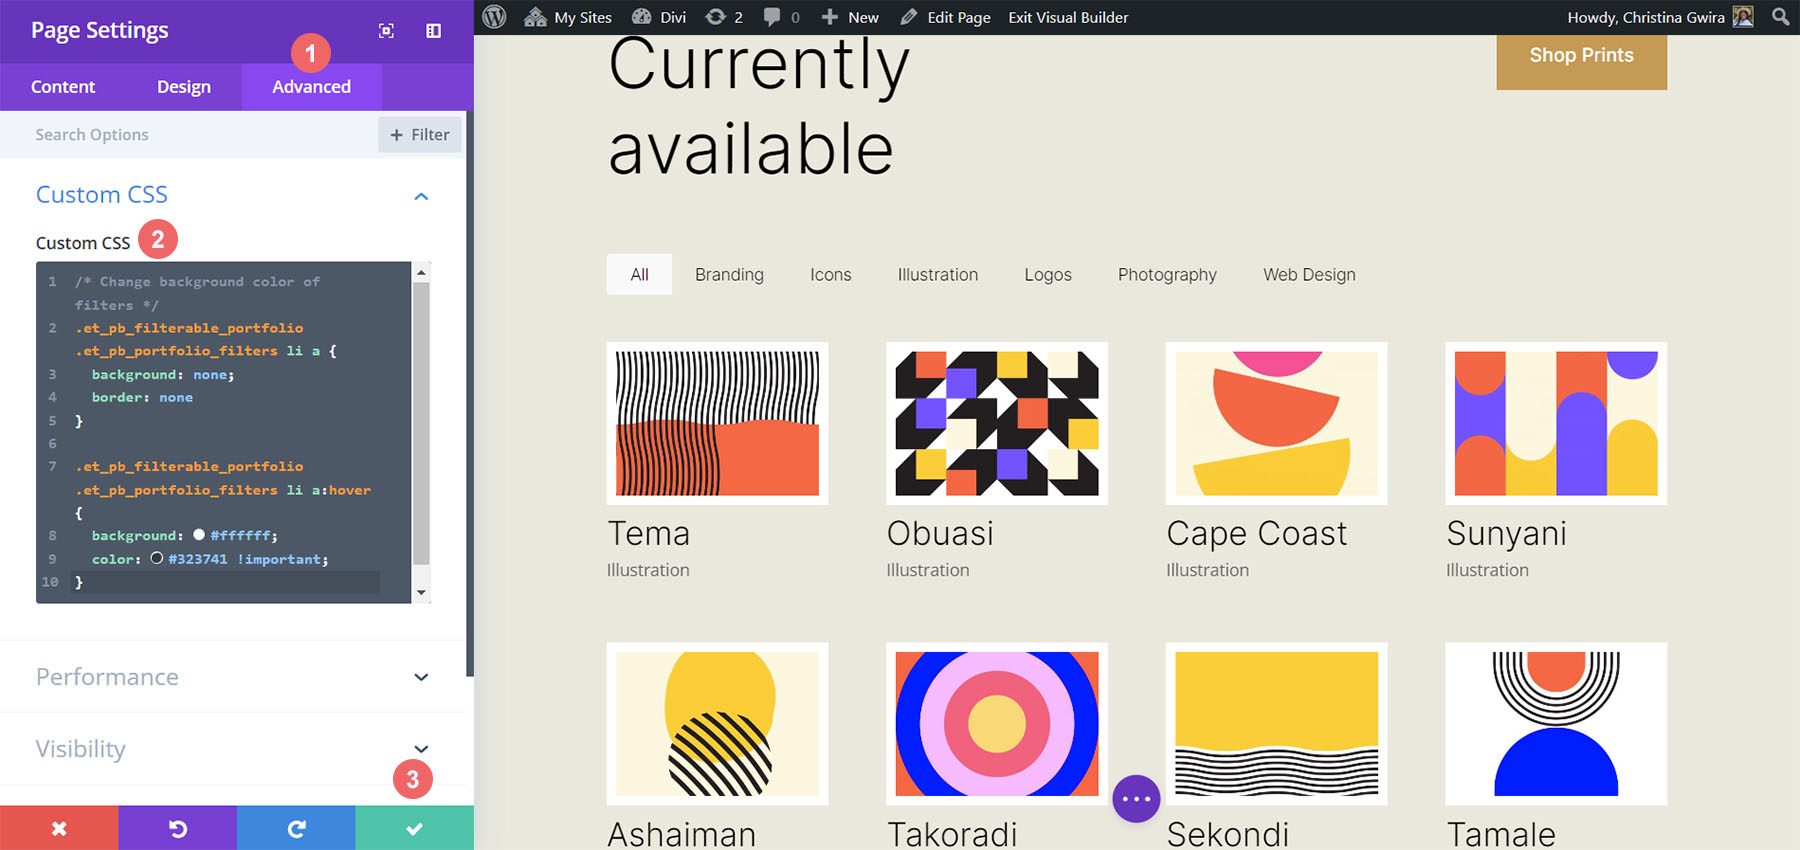Click the Illustration category under Sunyani
Viewport: 1800px width, 850px height.
tap(1487, 570)
